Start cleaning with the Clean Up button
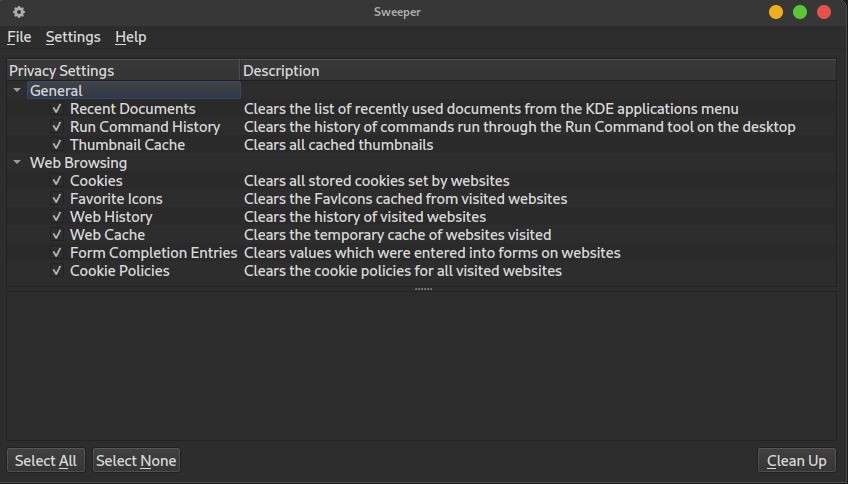Screen dimensions: 848x484 pyautogui.click(x=797, y=460)
